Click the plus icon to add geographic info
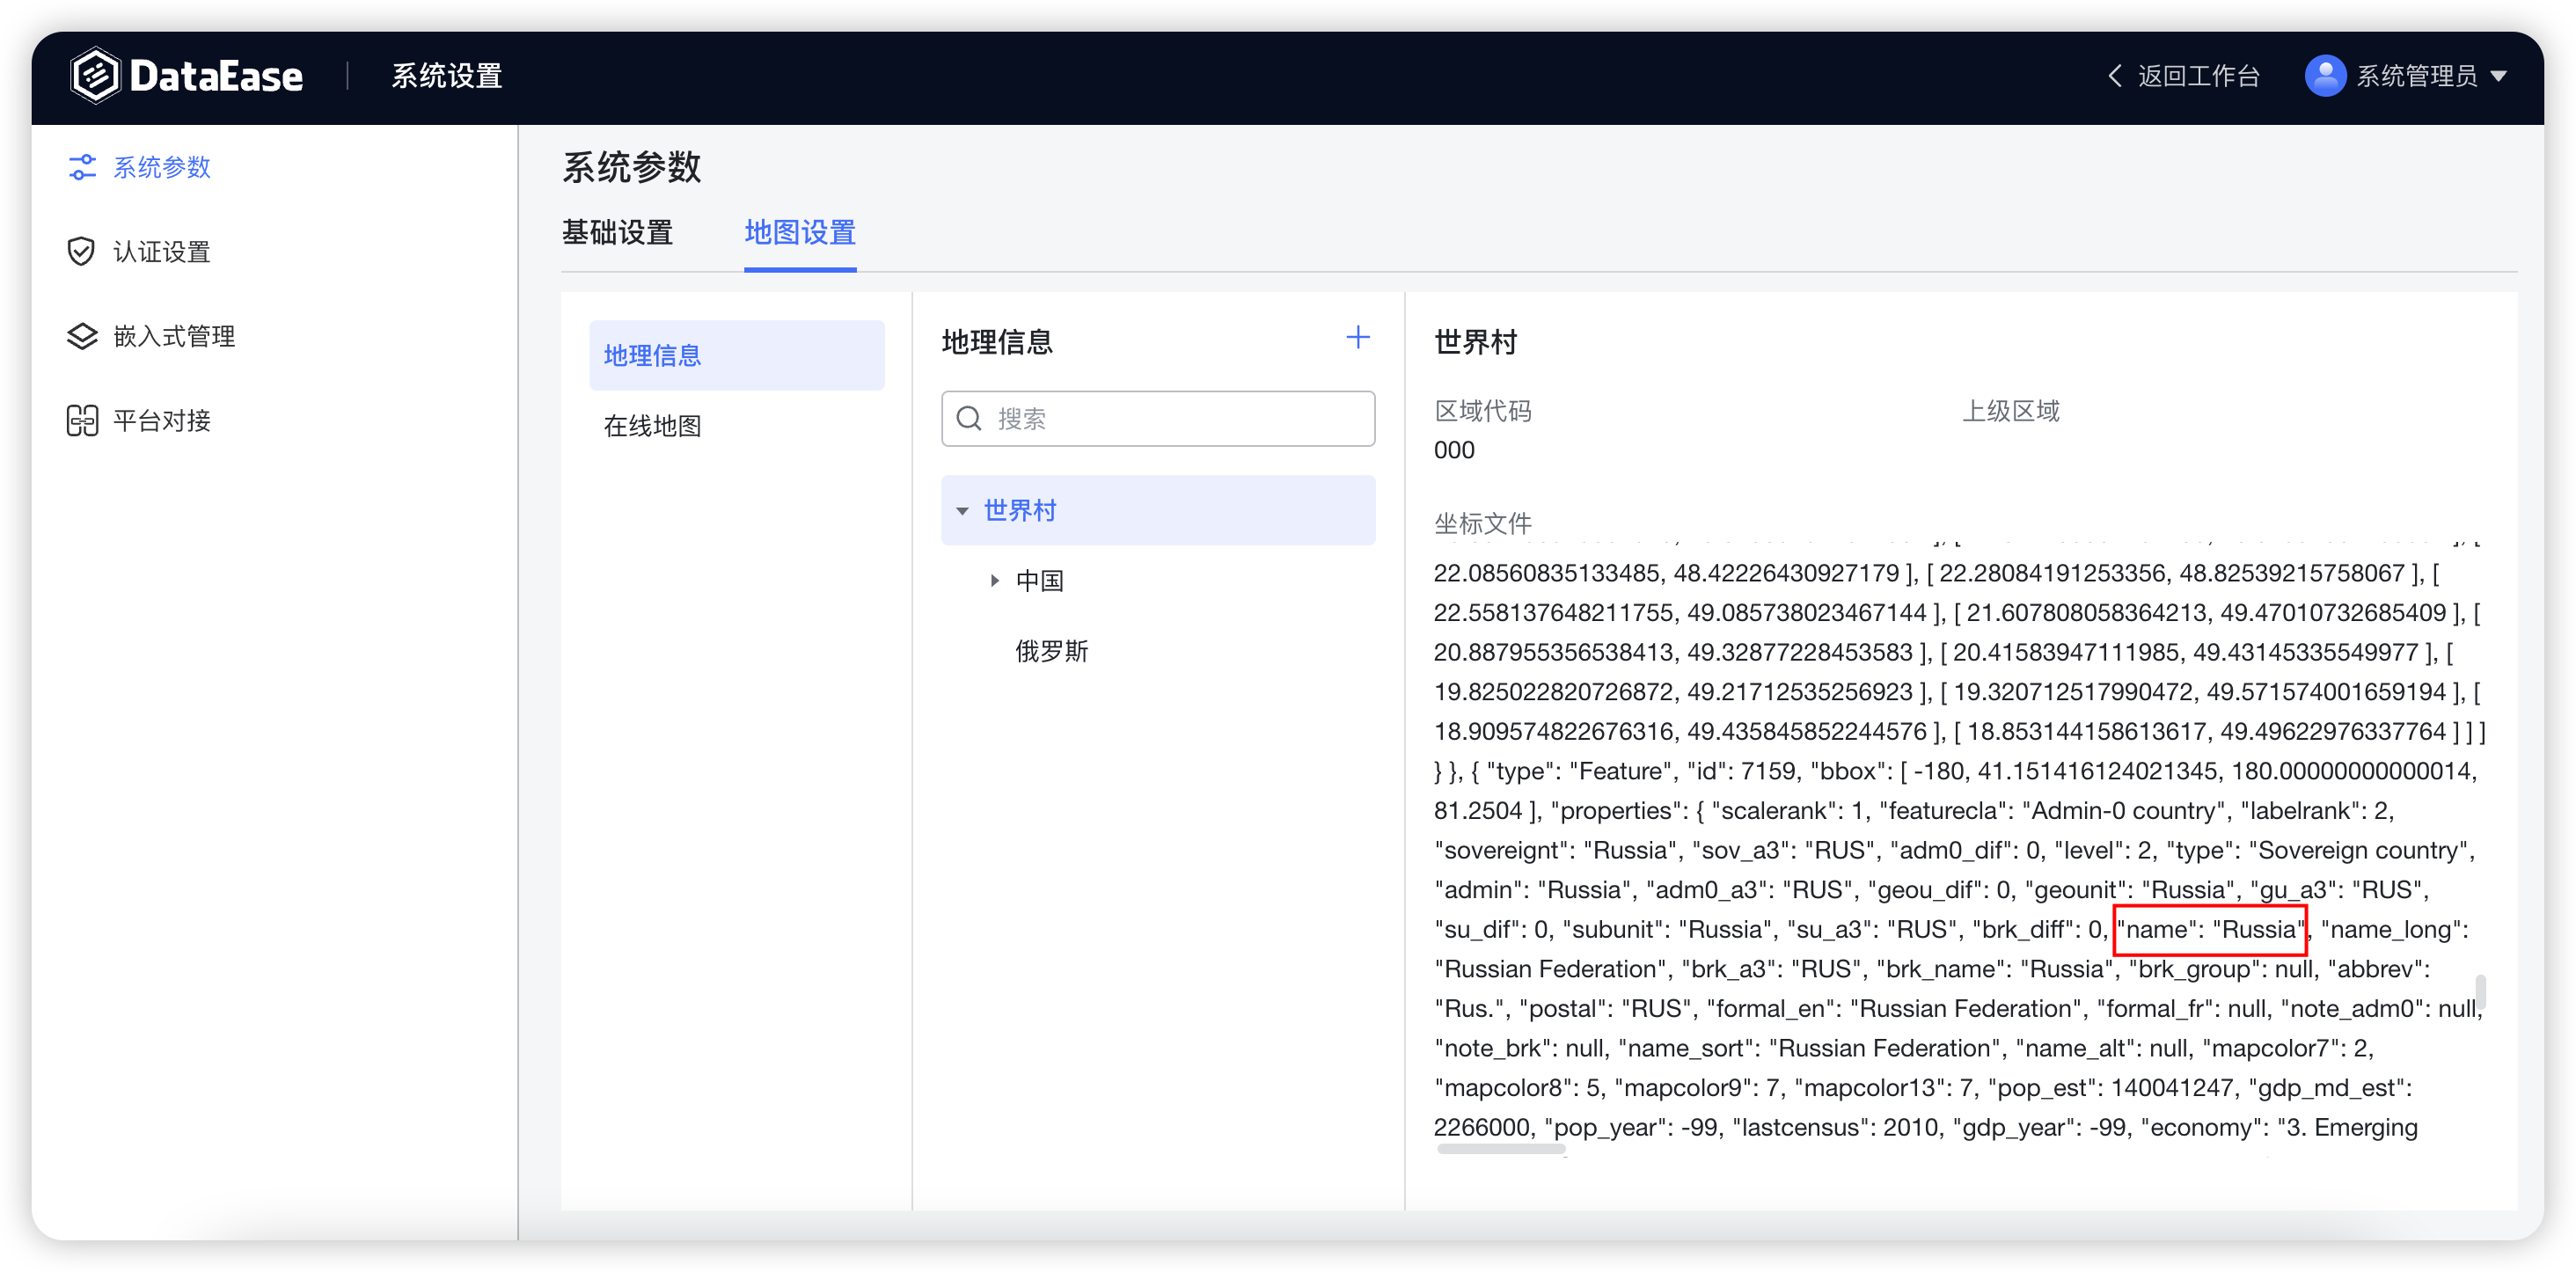The width and height of the screenshot is (2576, 1272). pyautogui.click(x=1358, y=338)
